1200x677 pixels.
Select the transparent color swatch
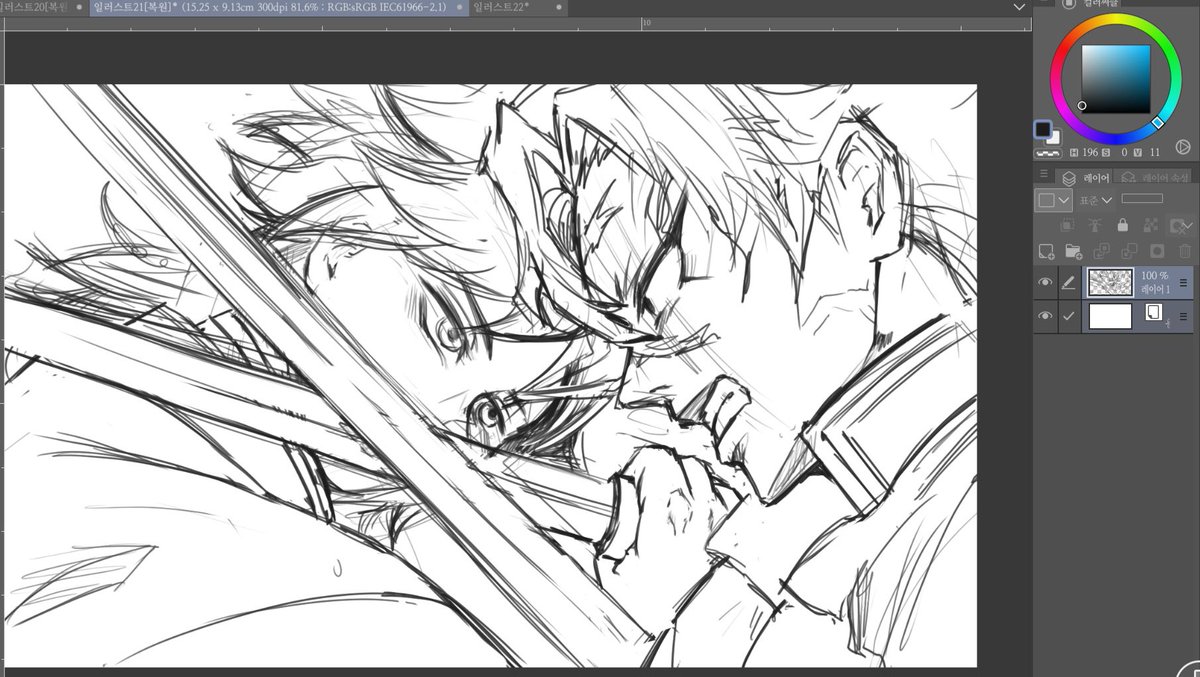[x=1048, y=154]
